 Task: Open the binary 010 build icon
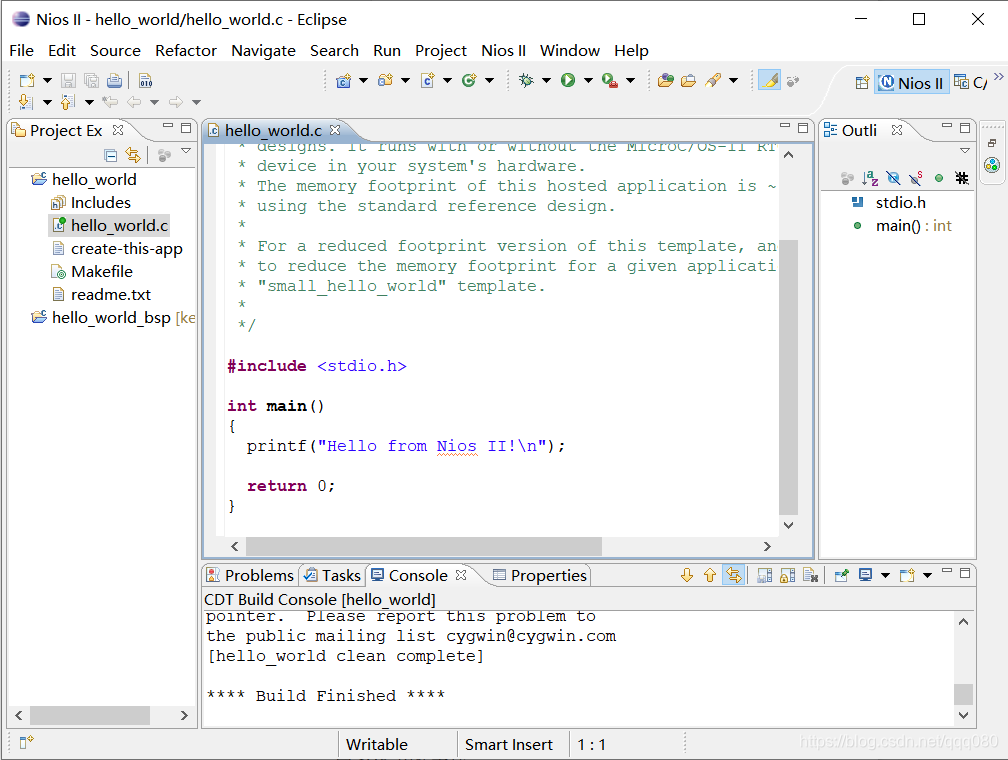coord(146,80)
